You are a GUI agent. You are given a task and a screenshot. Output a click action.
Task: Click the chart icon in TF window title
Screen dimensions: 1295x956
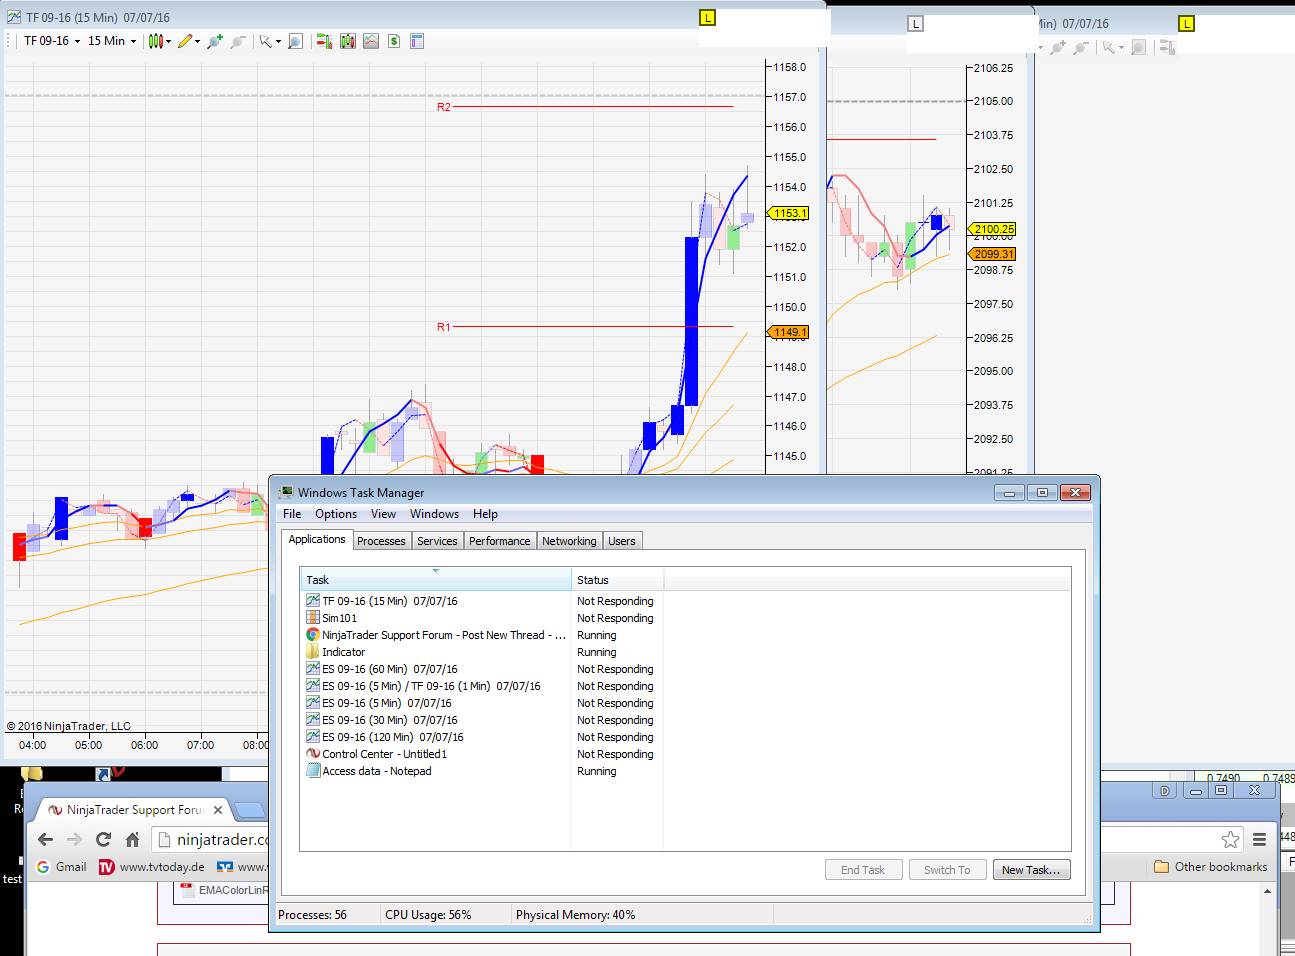pyautogui.click(x=14, y=17)
